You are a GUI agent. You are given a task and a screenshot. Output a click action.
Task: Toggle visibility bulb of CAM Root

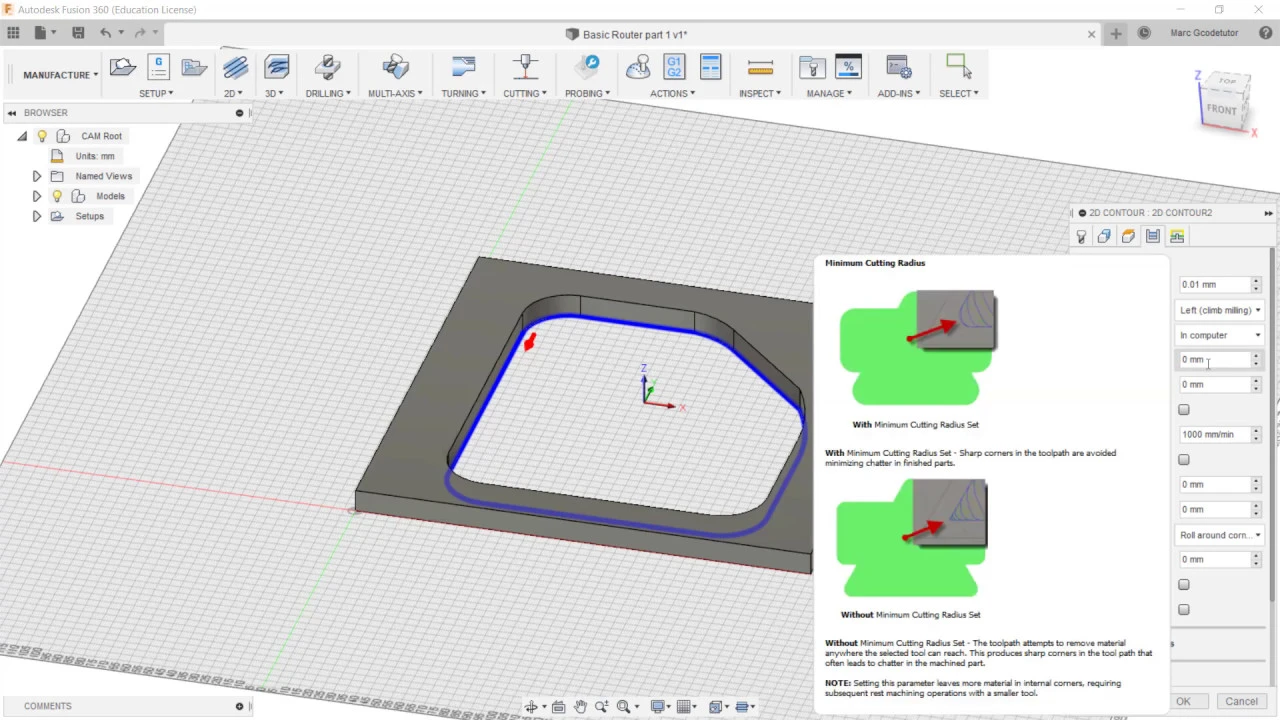pos(42,136)
